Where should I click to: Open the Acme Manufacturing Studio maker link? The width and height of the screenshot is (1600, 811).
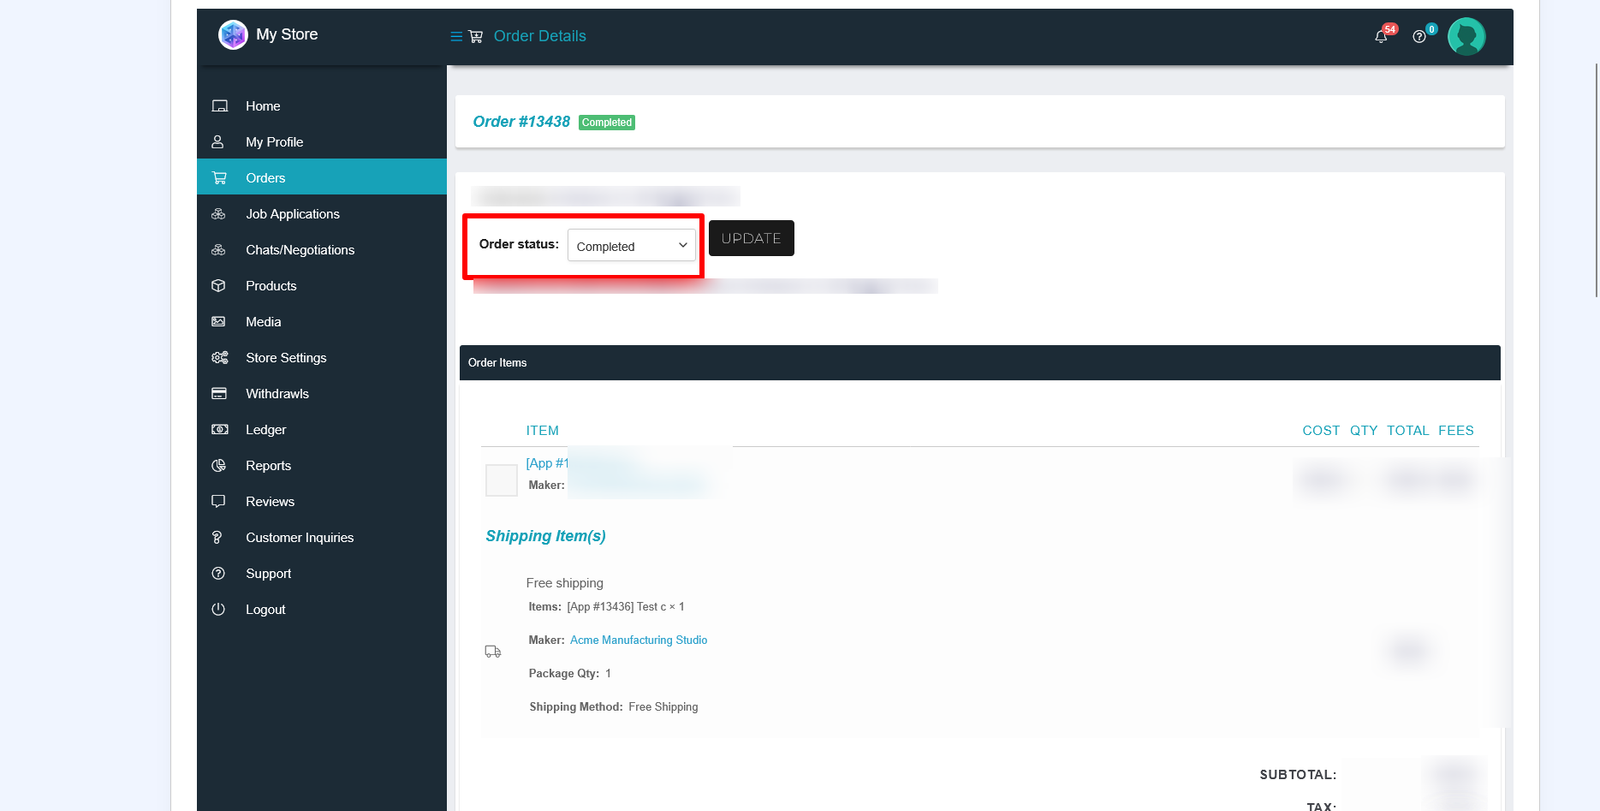click(x=638, y=640)
